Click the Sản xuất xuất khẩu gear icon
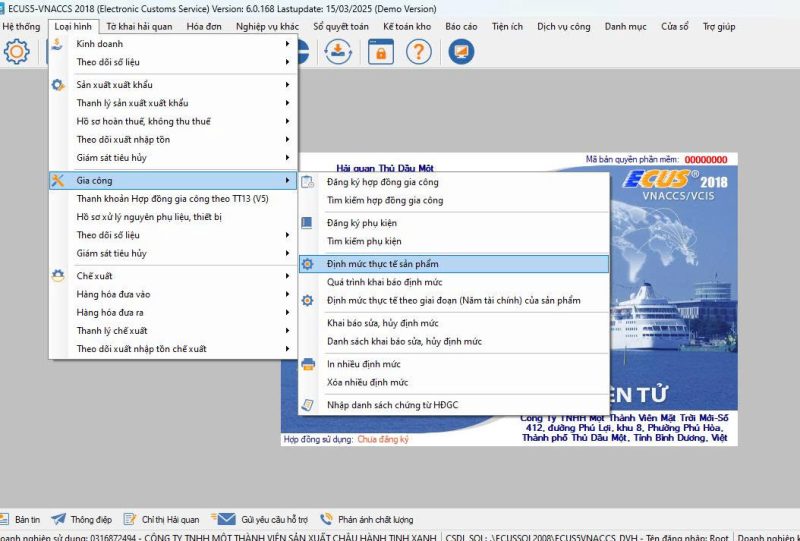The width and height of the screenshot is (800, 541). [x=58, y=85]
